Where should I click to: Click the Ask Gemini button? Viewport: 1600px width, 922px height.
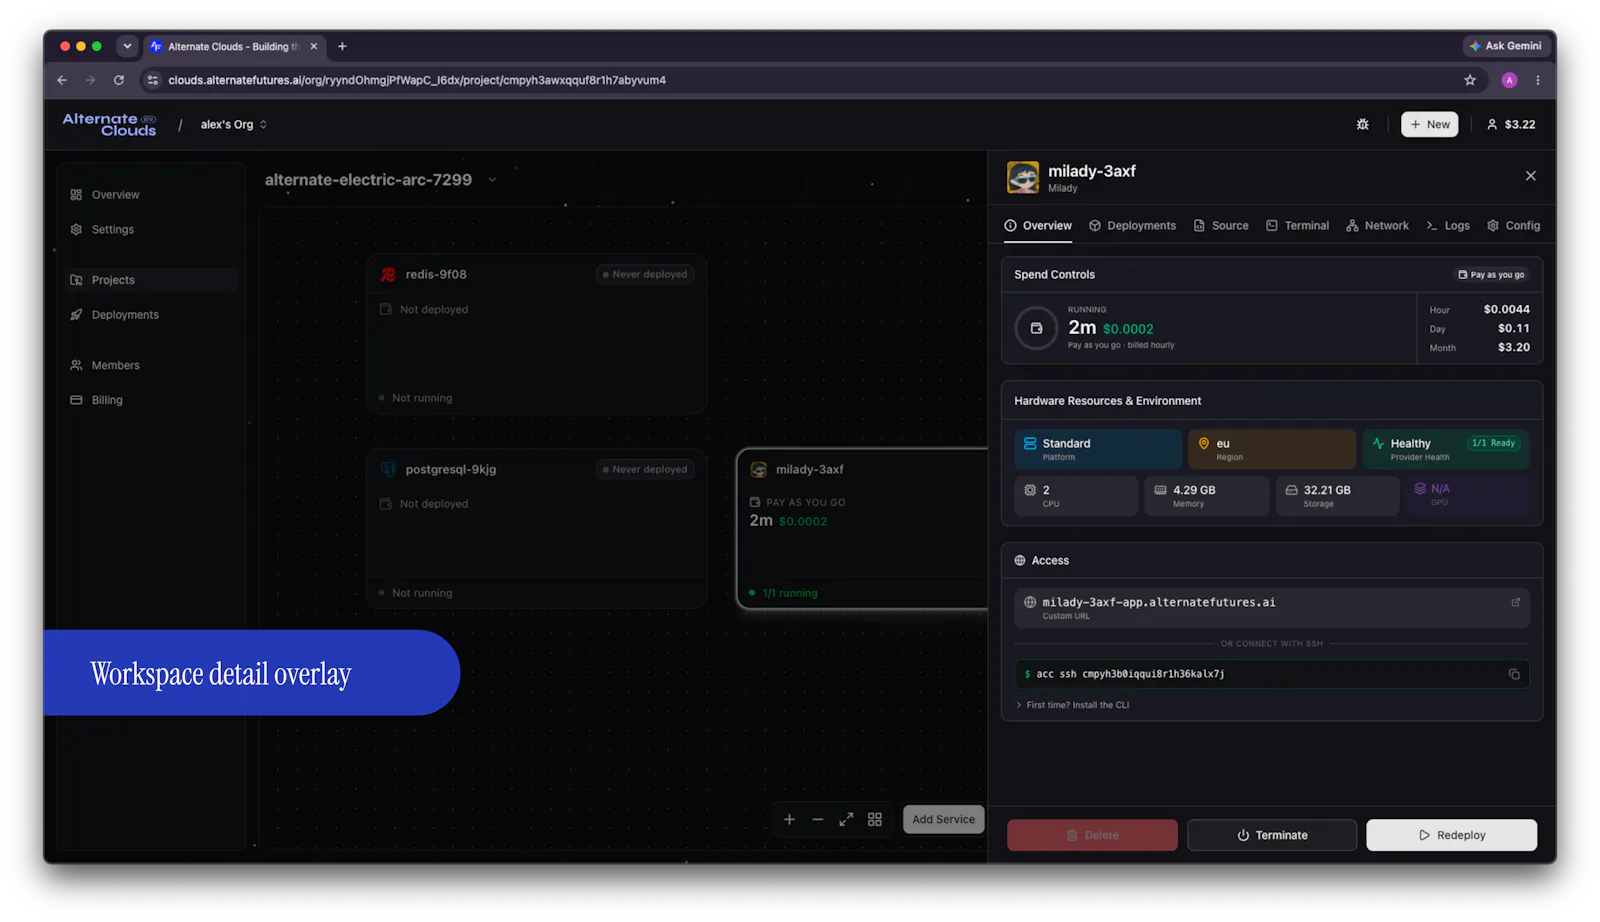point(1506,46)
